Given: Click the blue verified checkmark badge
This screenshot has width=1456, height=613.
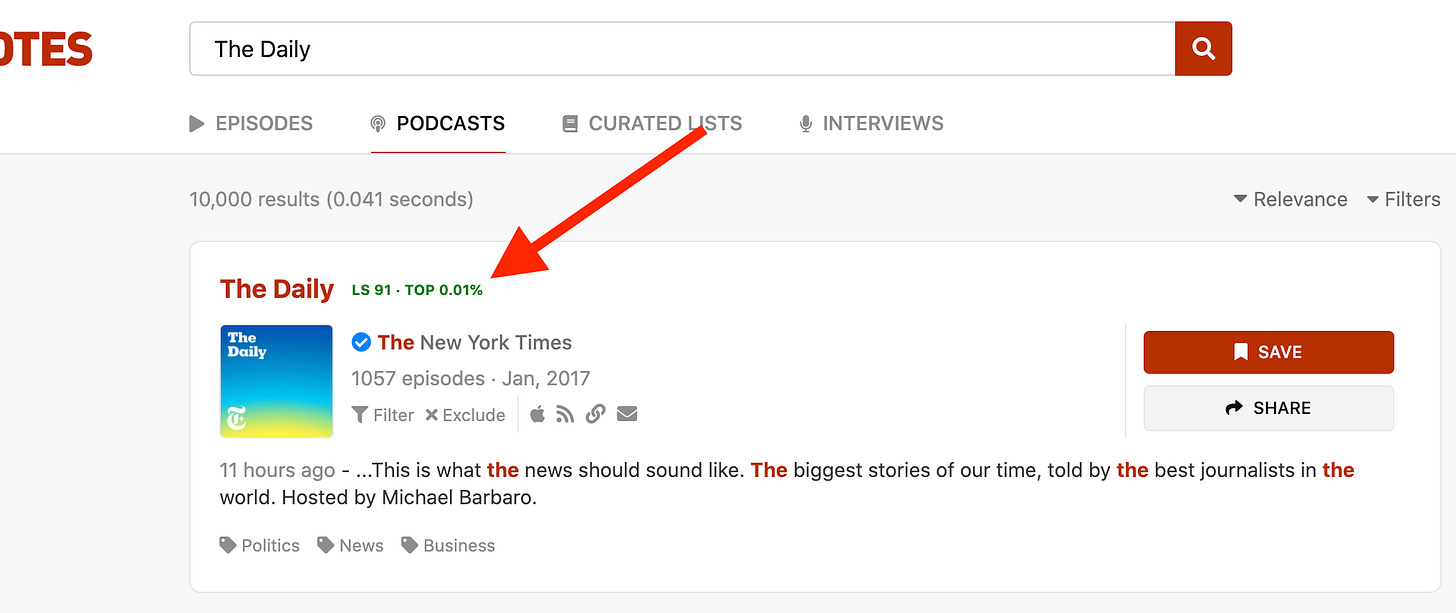Looking at the screenshot, I should click(x=361, y=343).
